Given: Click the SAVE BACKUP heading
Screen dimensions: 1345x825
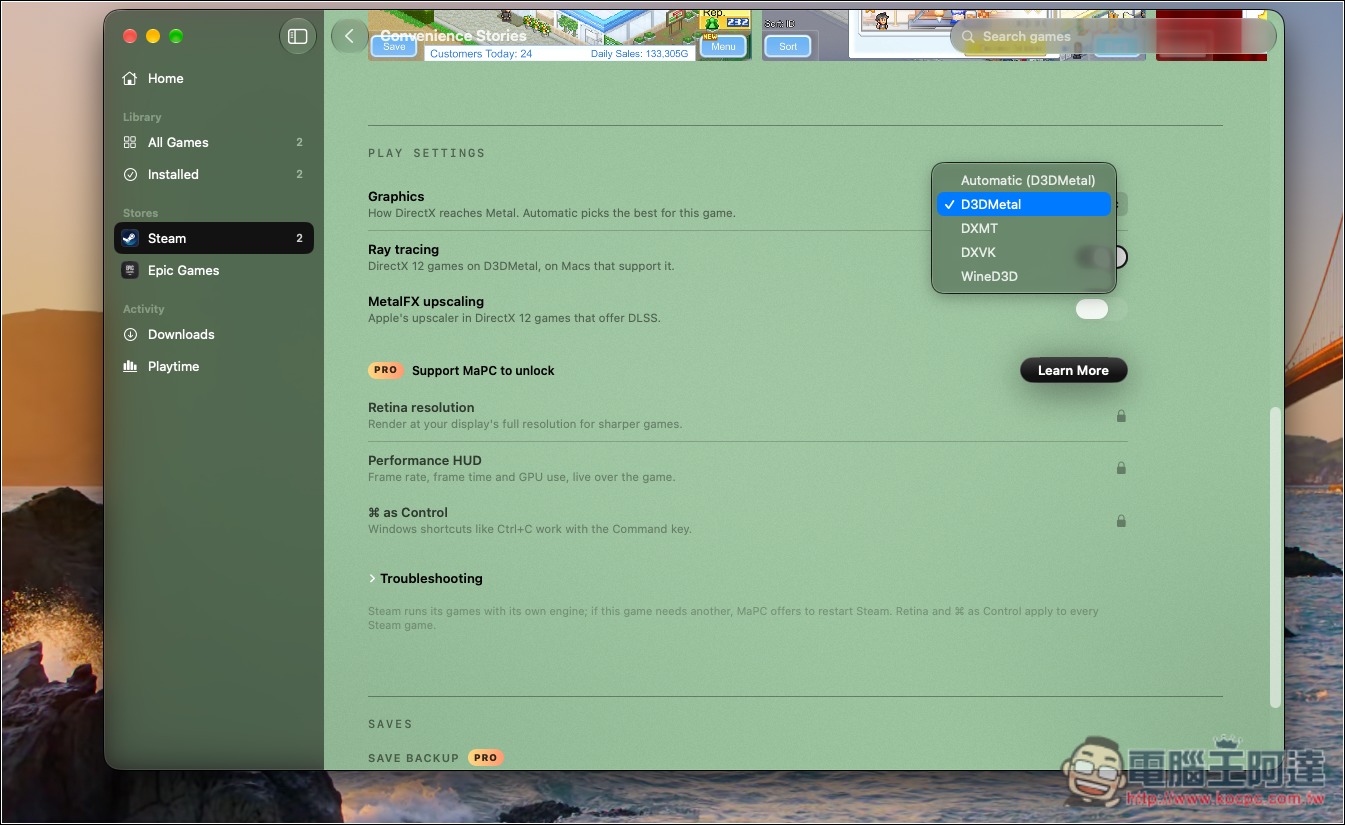Looking at the screenshot, I should [x=413, y=758].
